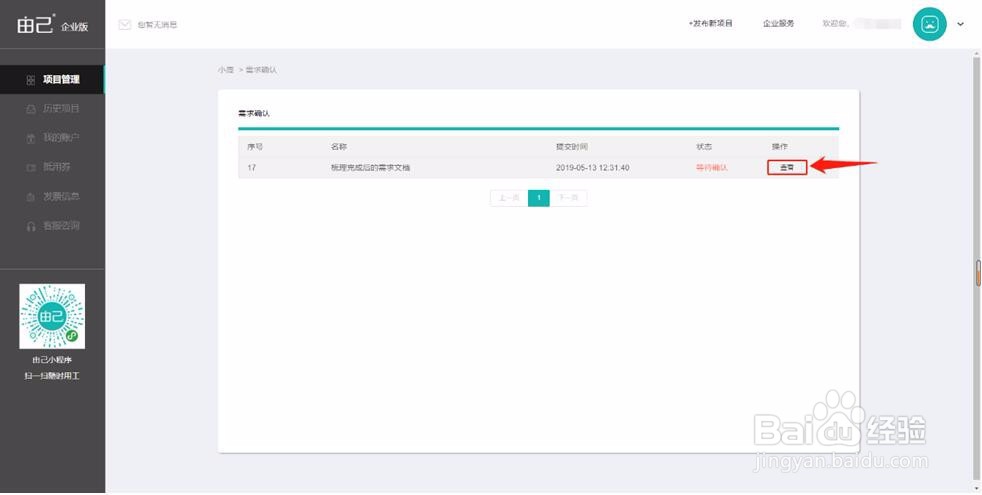Click the 项目管理 grid icon

(31, 80)
